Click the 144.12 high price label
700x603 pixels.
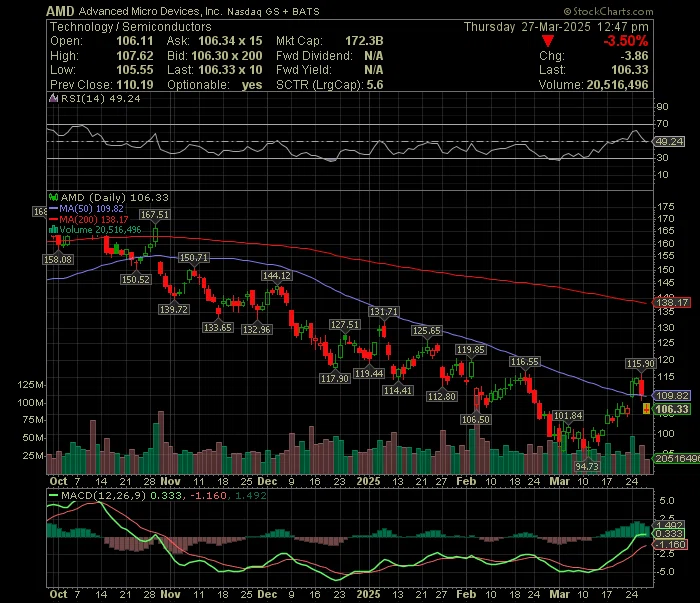[277, 275]
